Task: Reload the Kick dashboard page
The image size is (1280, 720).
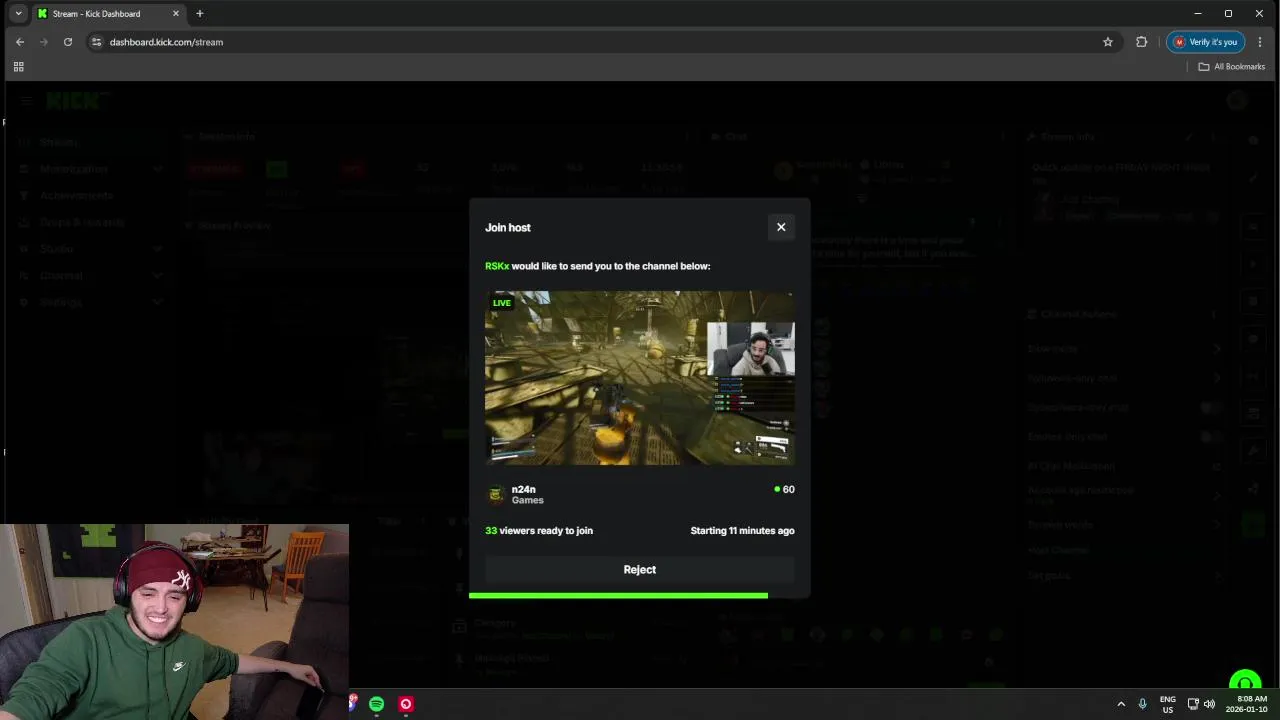Action: pos(68,42)
